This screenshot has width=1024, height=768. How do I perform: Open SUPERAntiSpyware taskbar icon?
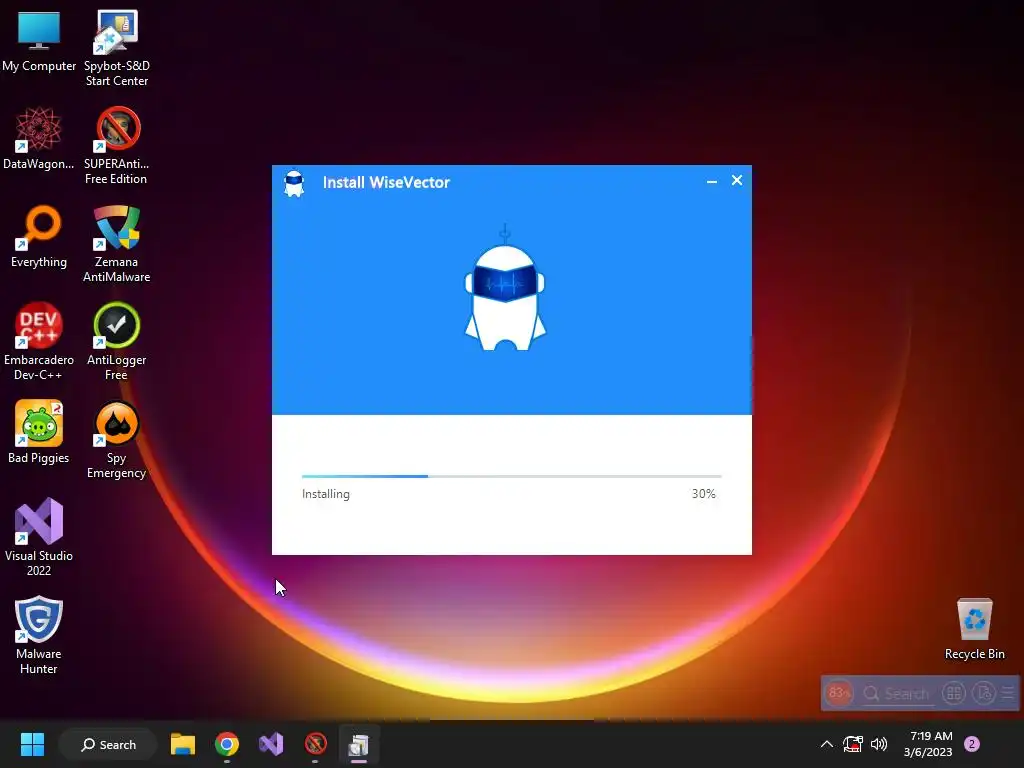[x=315, y=744]
